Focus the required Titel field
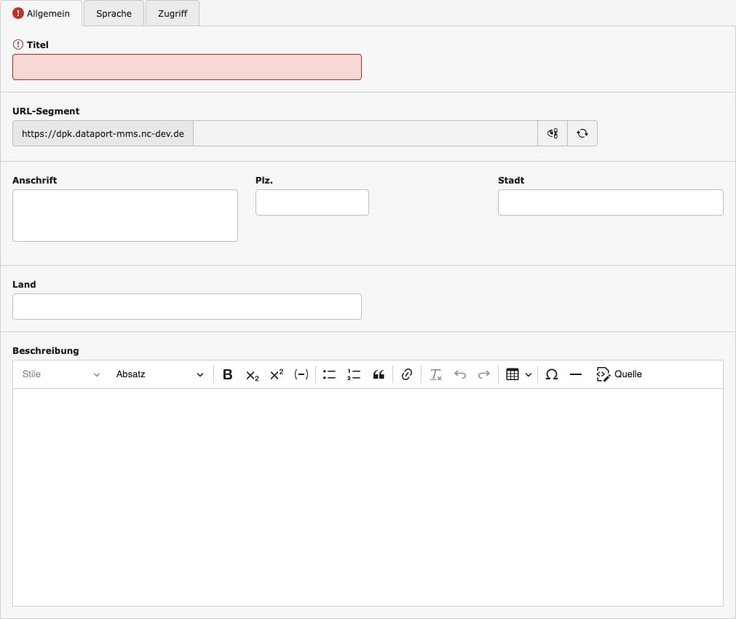This screenshot has width=736, height=619. coord(187,67)
